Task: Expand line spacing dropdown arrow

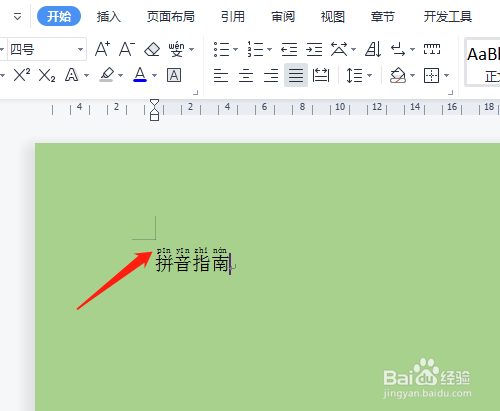Action: (369, 76)
